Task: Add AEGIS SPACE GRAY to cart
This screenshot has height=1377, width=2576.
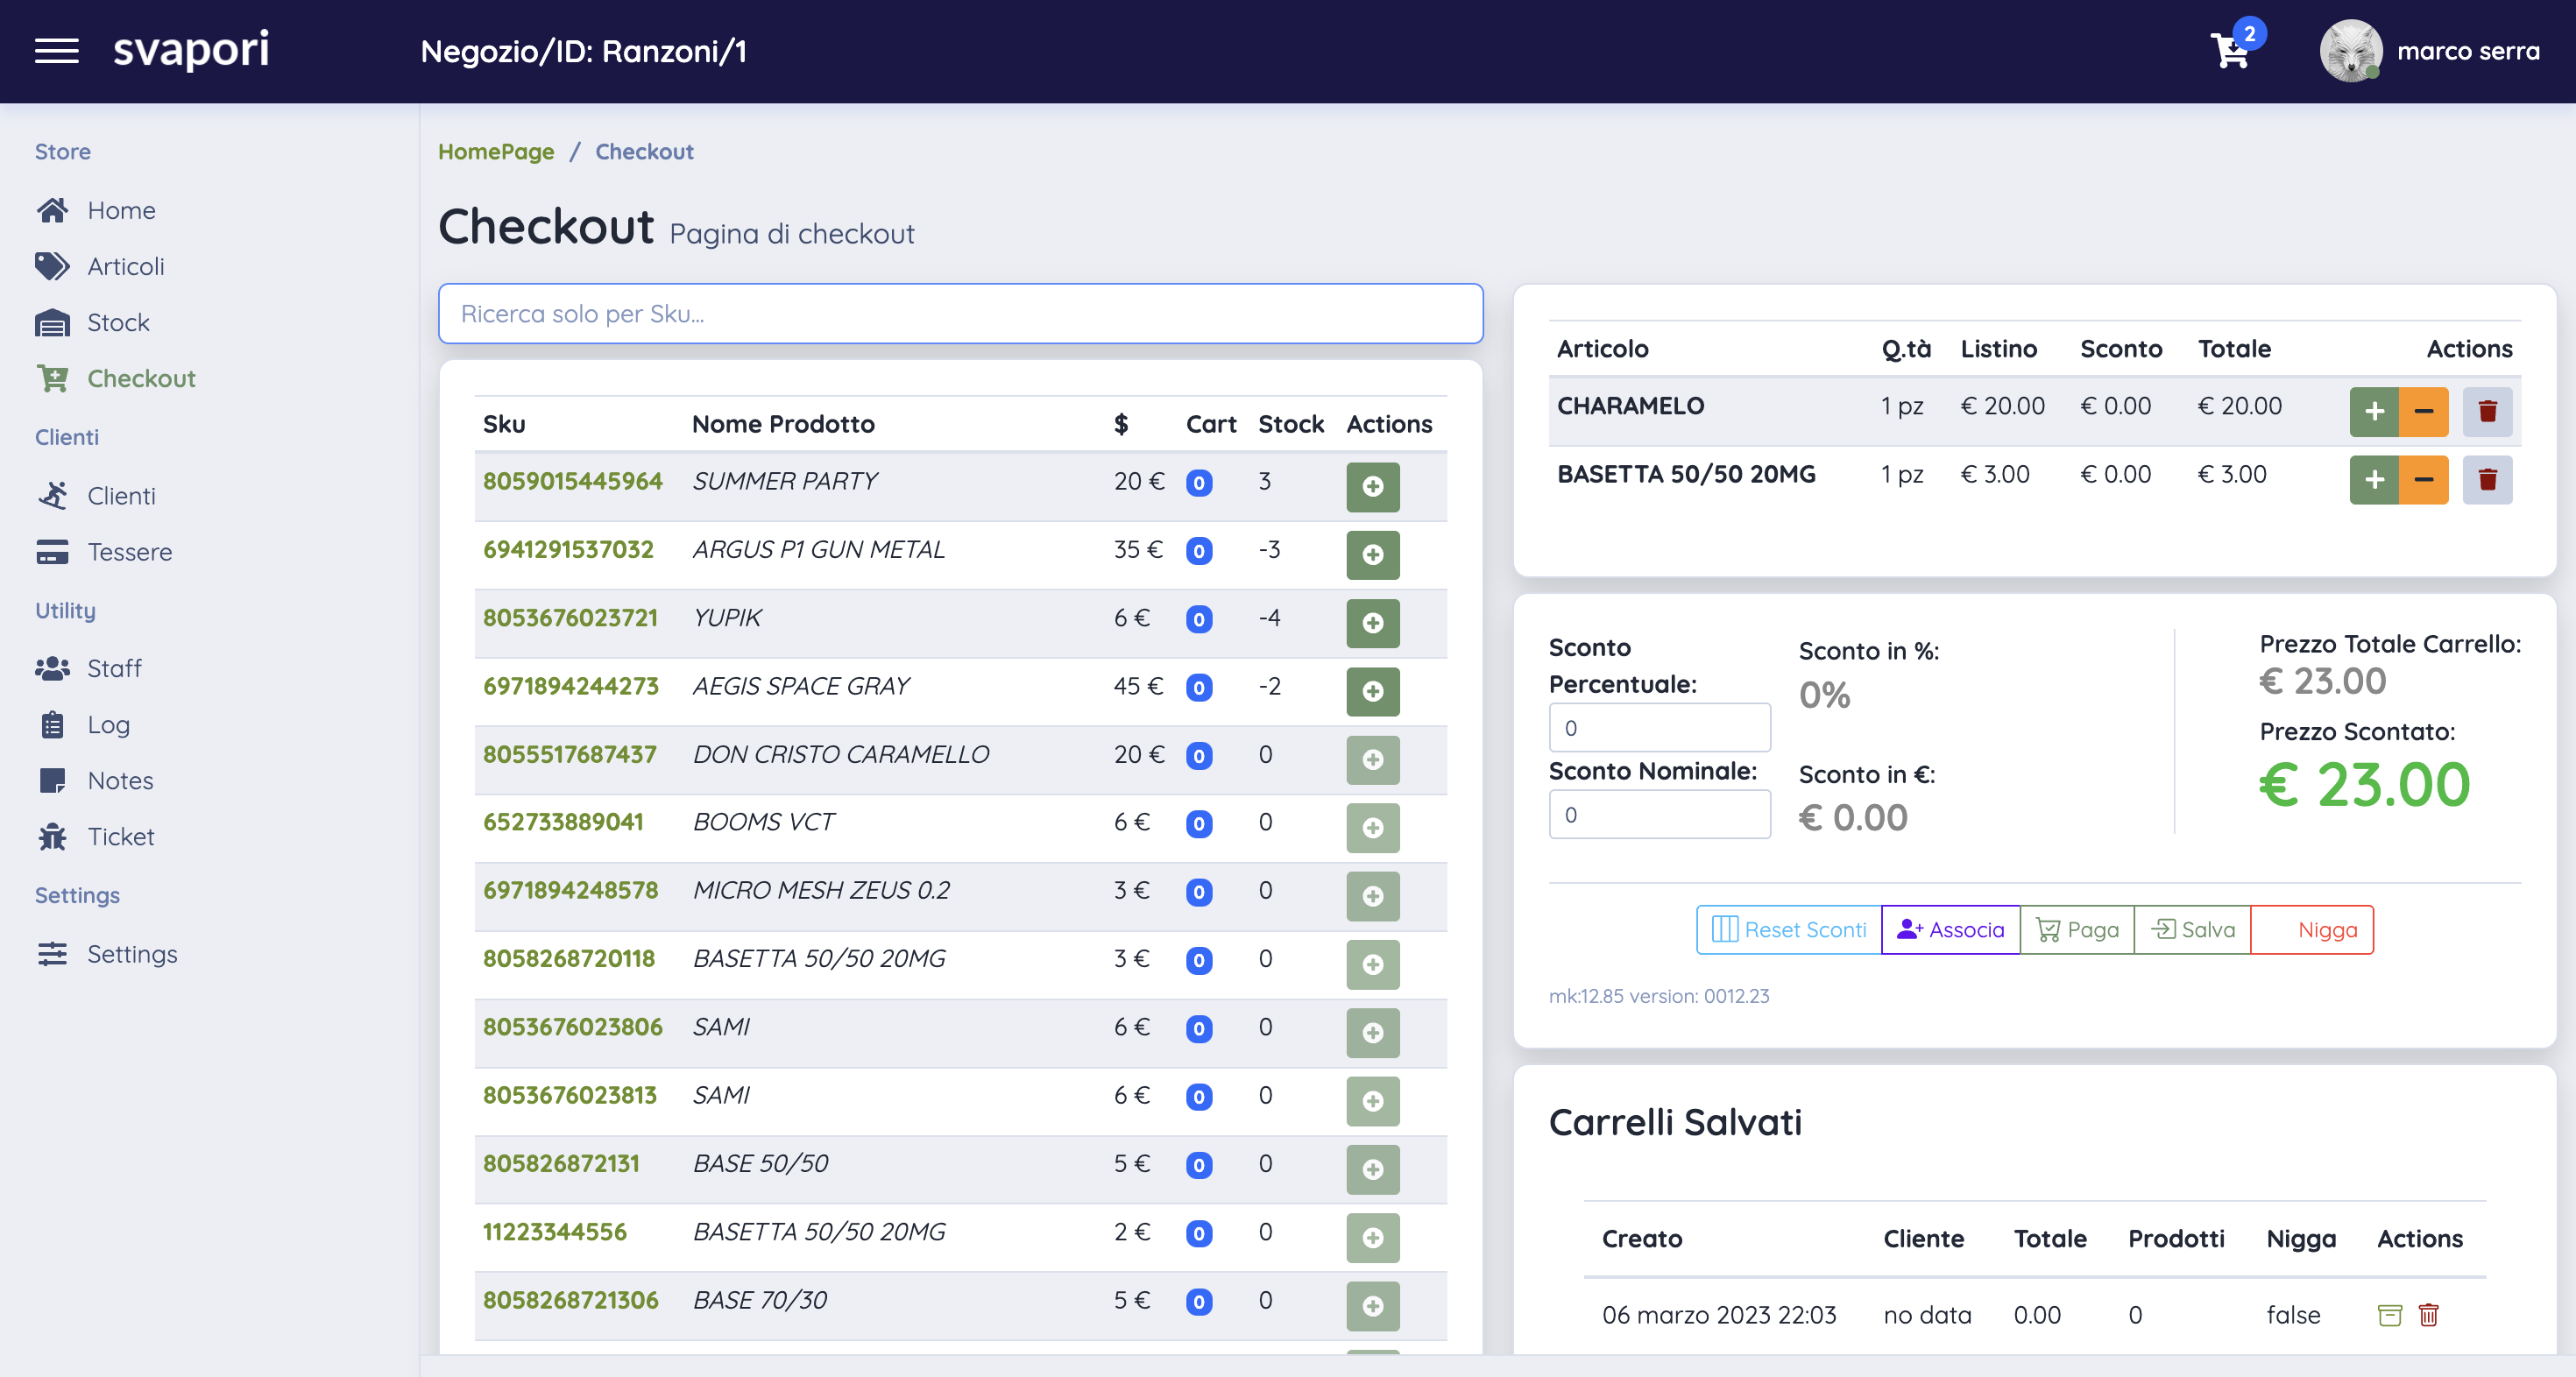Action: coord(1372,691)
